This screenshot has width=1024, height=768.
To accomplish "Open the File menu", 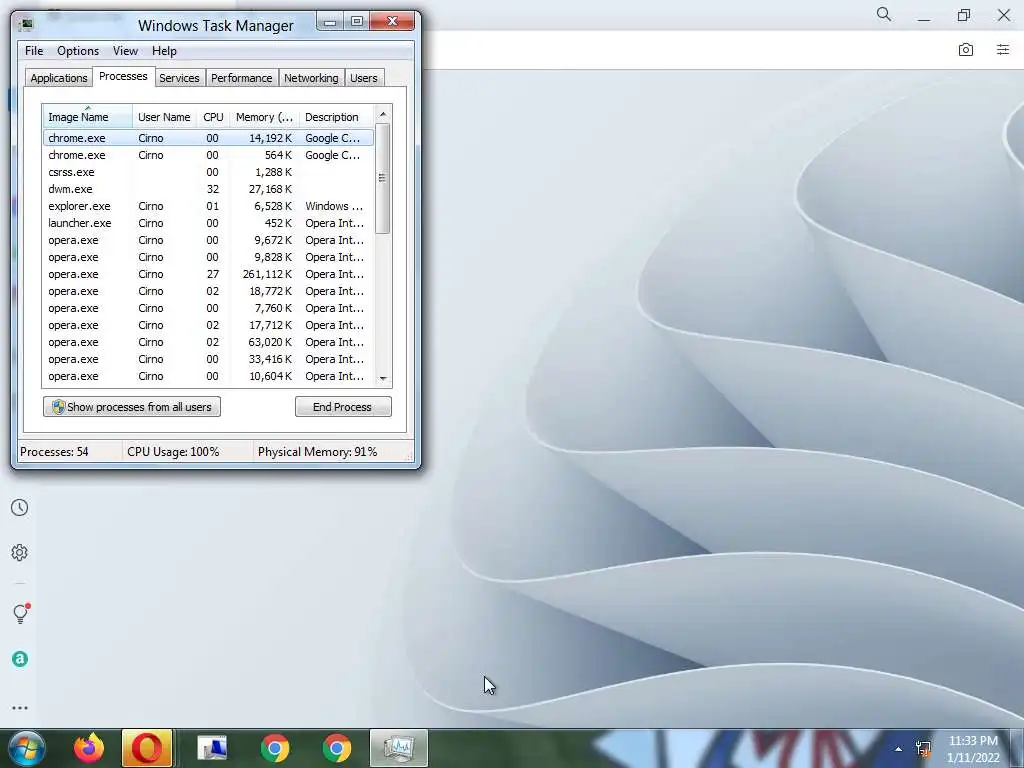I will click(x=34, y=51).
